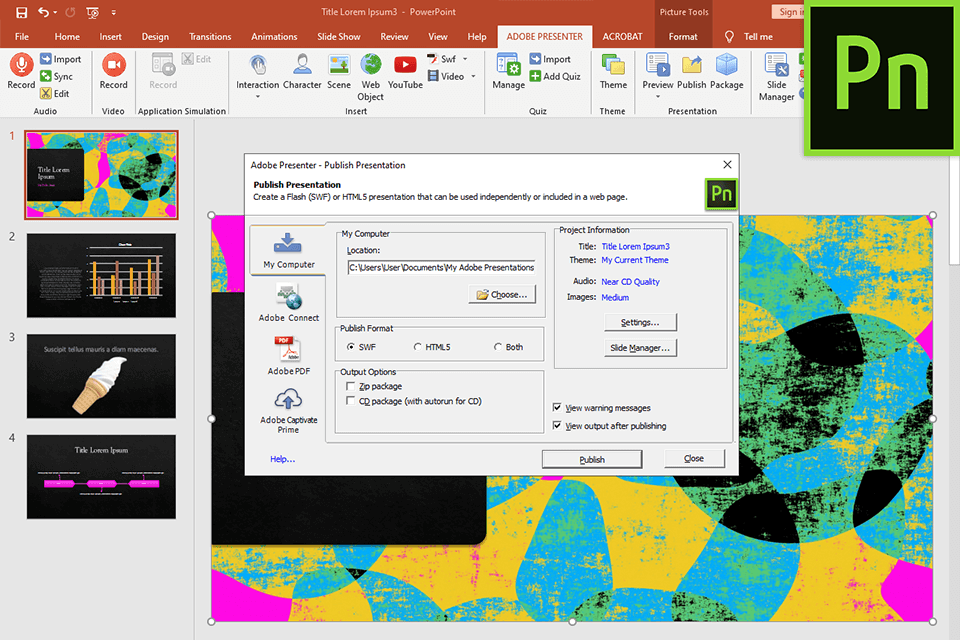Edit the title link Title Lorem Ipsum3

(636, 246)
